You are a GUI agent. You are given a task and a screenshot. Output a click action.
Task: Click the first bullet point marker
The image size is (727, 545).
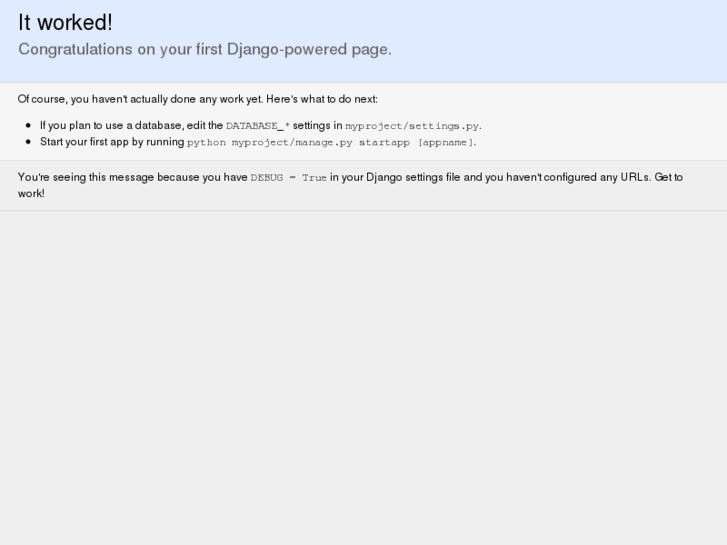click(x=28, y=126)
